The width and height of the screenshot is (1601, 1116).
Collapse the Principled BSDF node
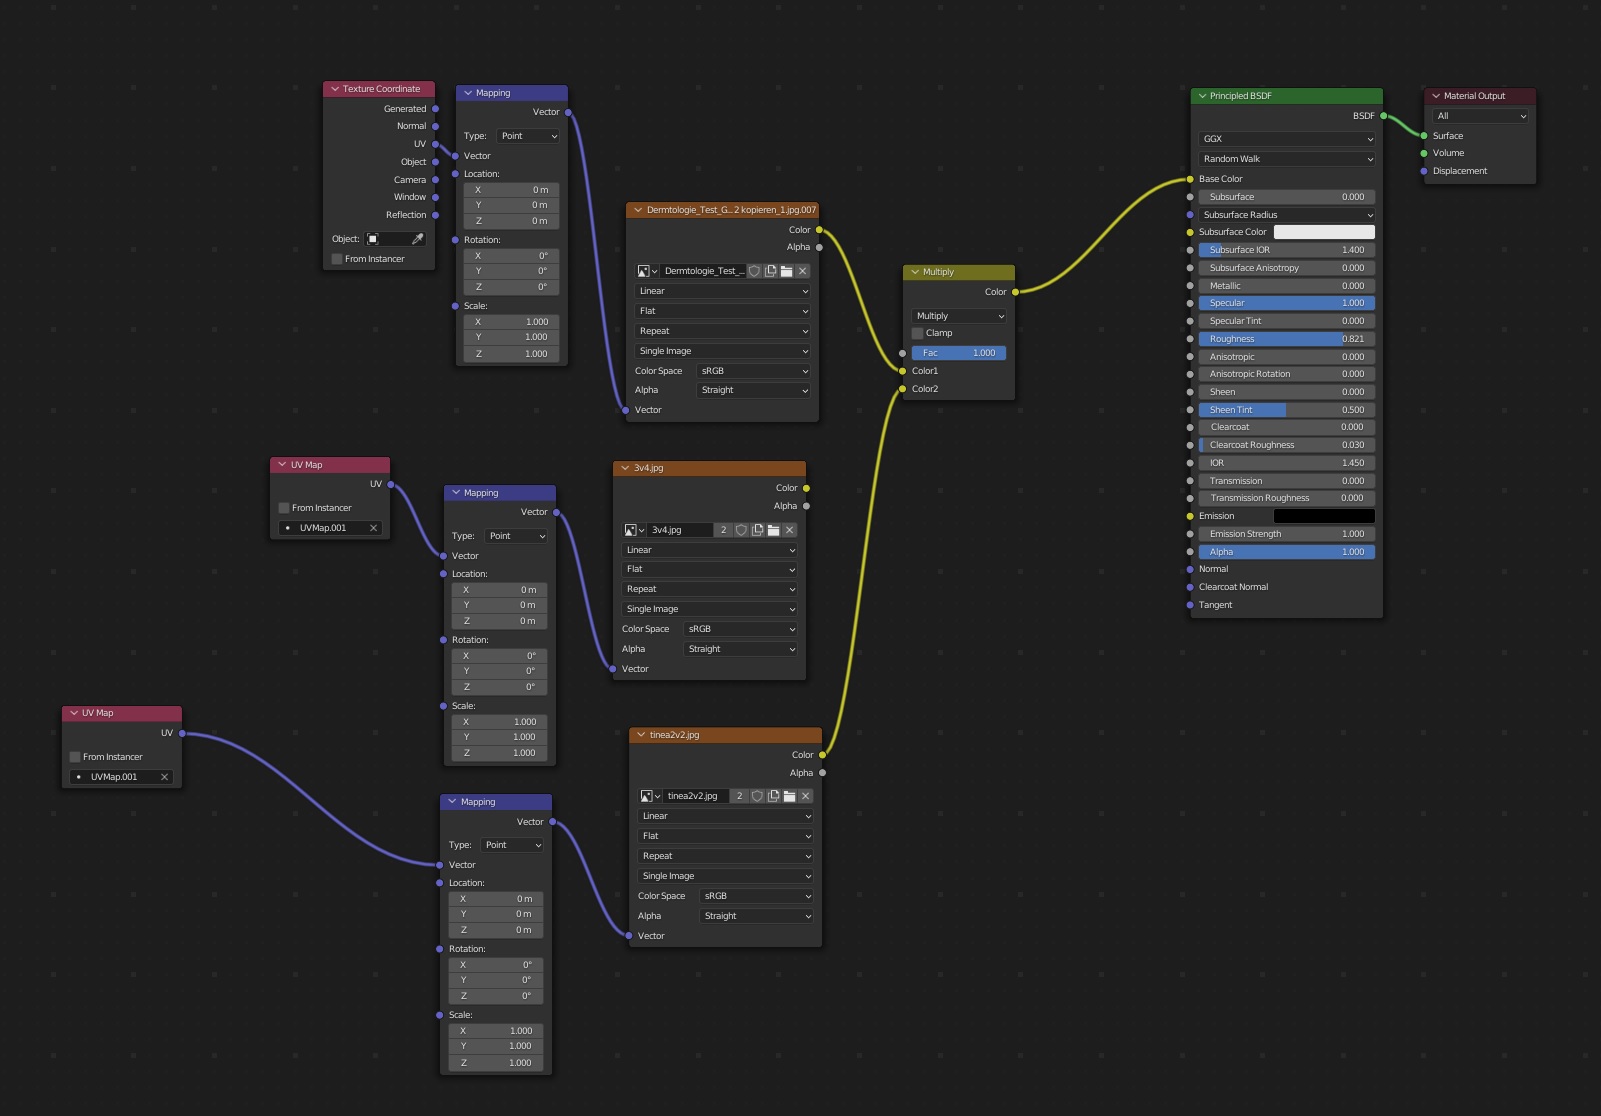point(1201,96)
